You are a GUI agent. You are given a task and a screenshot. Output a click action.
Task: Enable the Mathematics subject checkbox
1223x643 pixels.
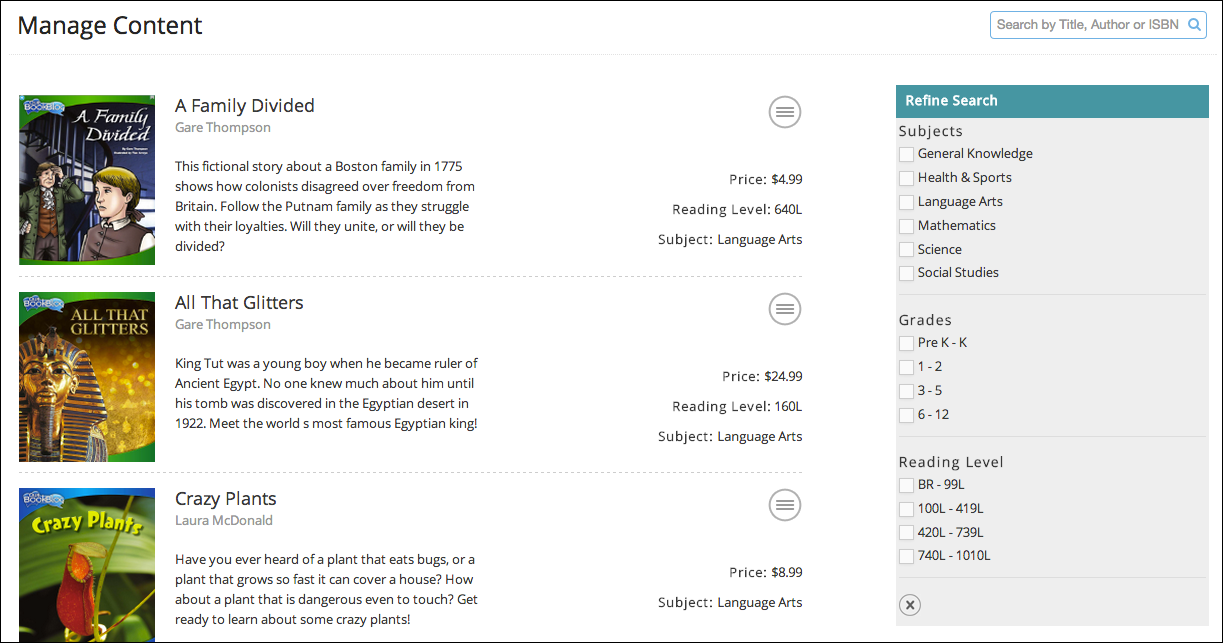tap(906, 226)
